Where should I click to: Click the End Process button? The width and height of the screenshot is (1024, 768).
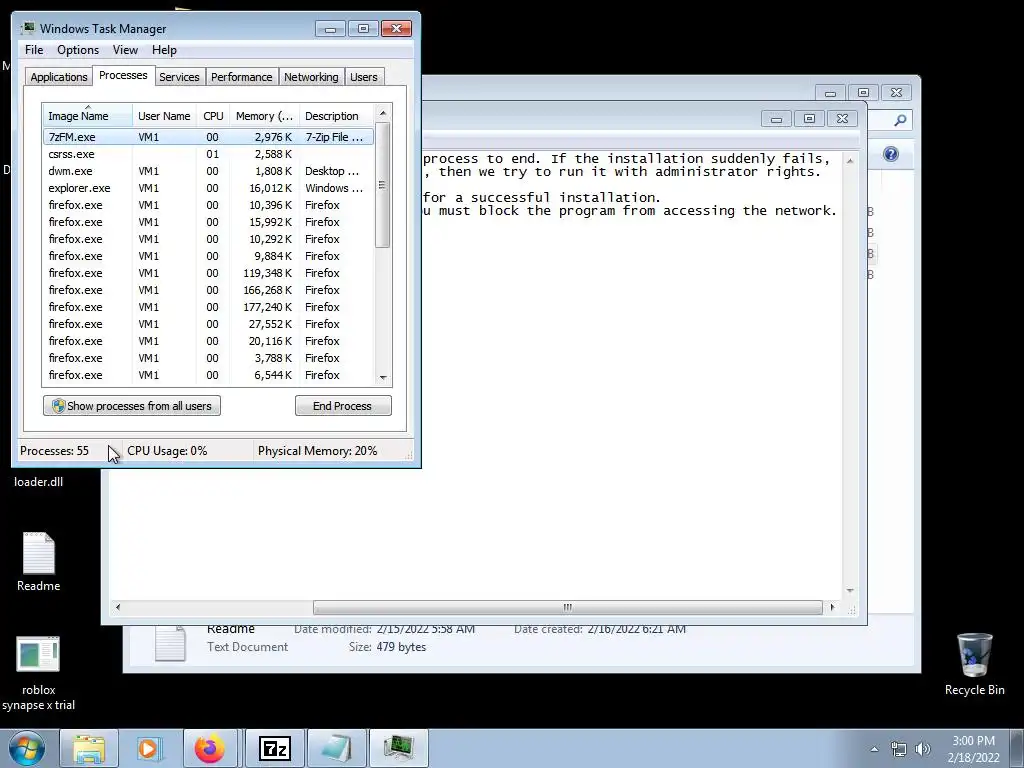click(x=343, y=406)
